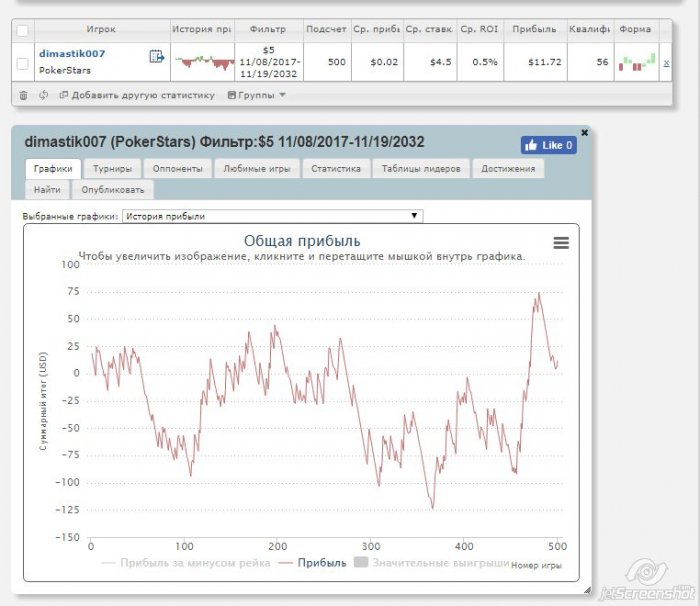700x606 pixels.
Task: Tick the header select-all checkbox
Action: (22, 30)
